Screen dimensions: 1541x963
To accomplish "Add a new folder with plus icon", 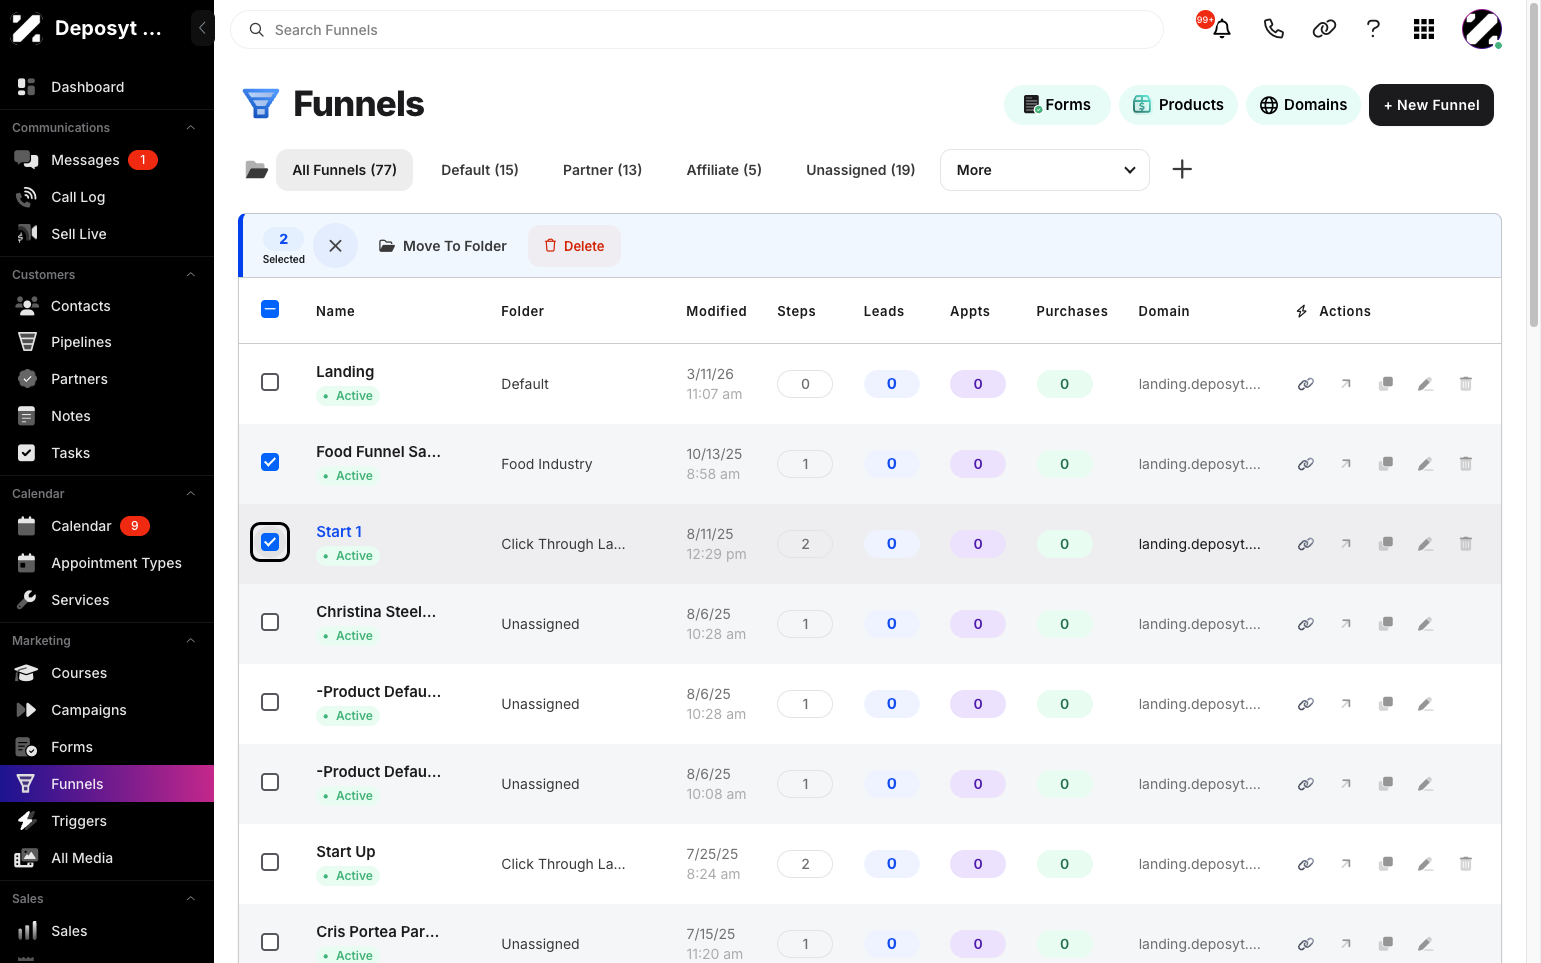I will click(1182, 169).
